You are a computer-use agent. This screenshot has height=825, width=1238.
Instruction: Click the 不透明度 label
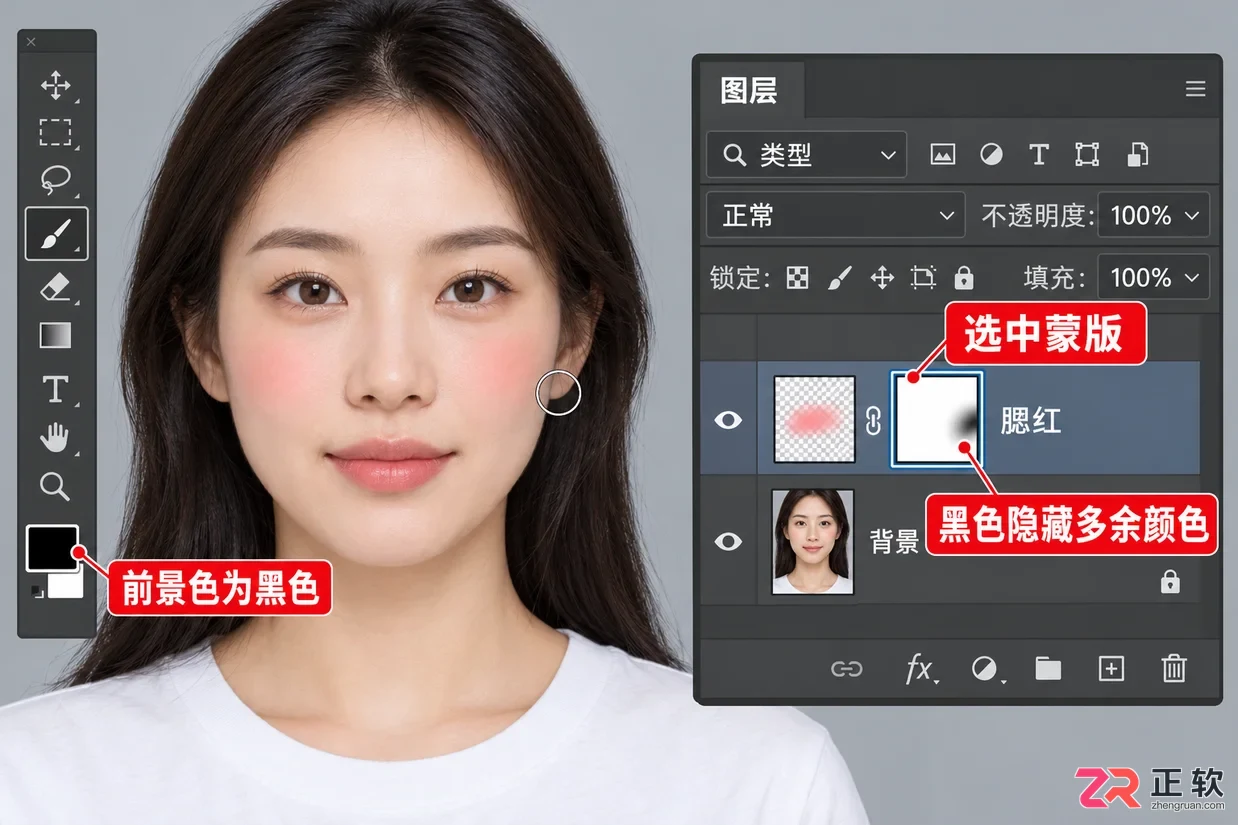coord(1038,216)
